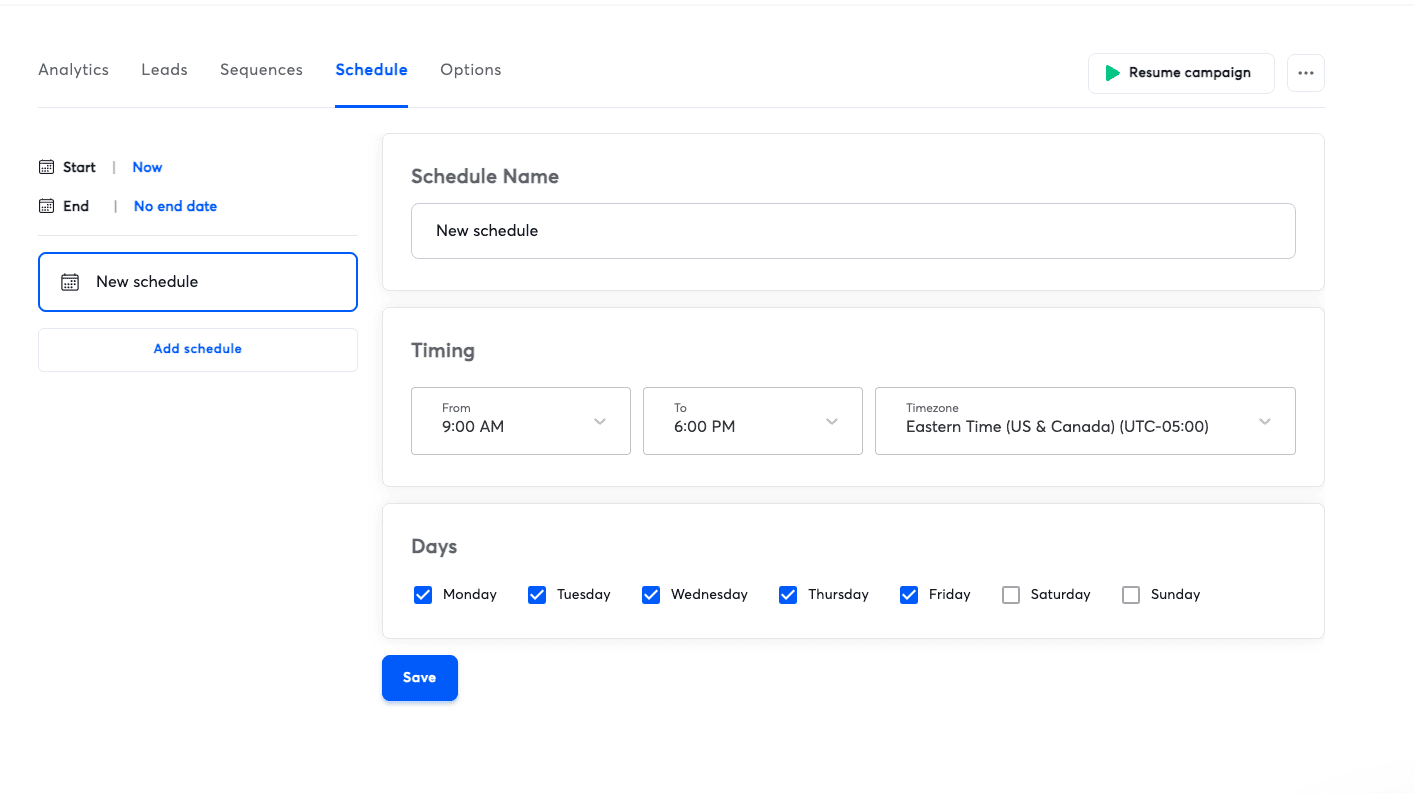Click the calendar icon next to Start
The image size is (1414, 794).
click(46, 167)
